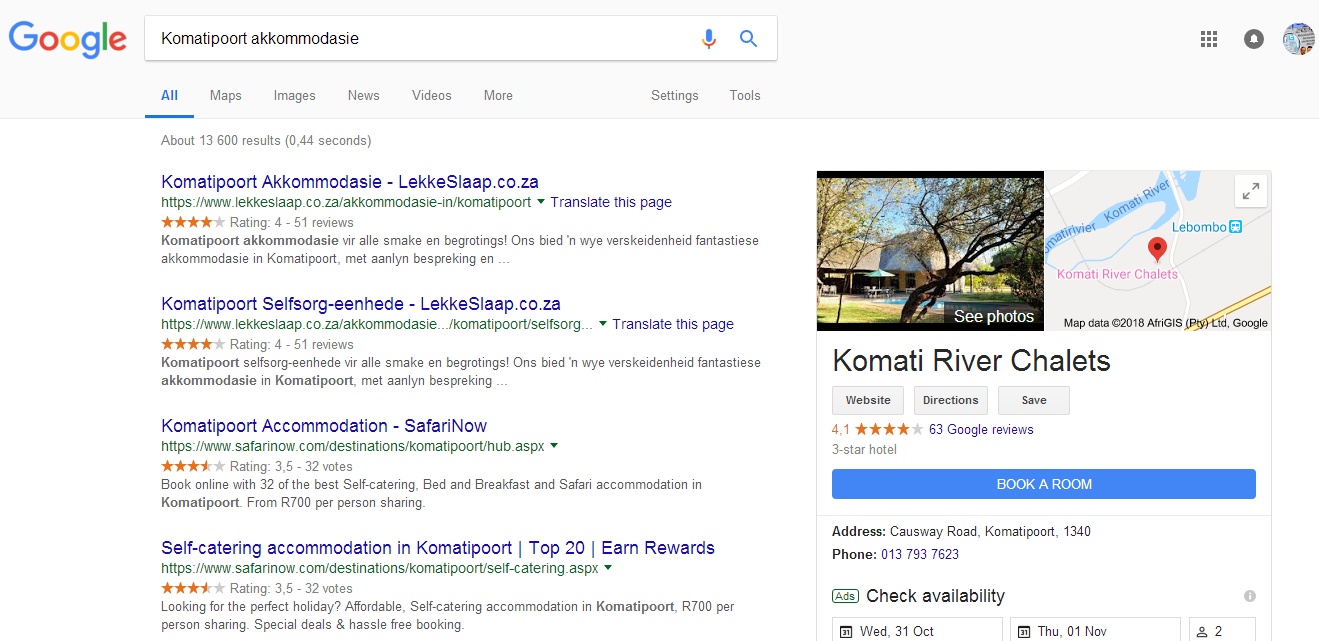Open the account profile avatar

click(1298, 39)
